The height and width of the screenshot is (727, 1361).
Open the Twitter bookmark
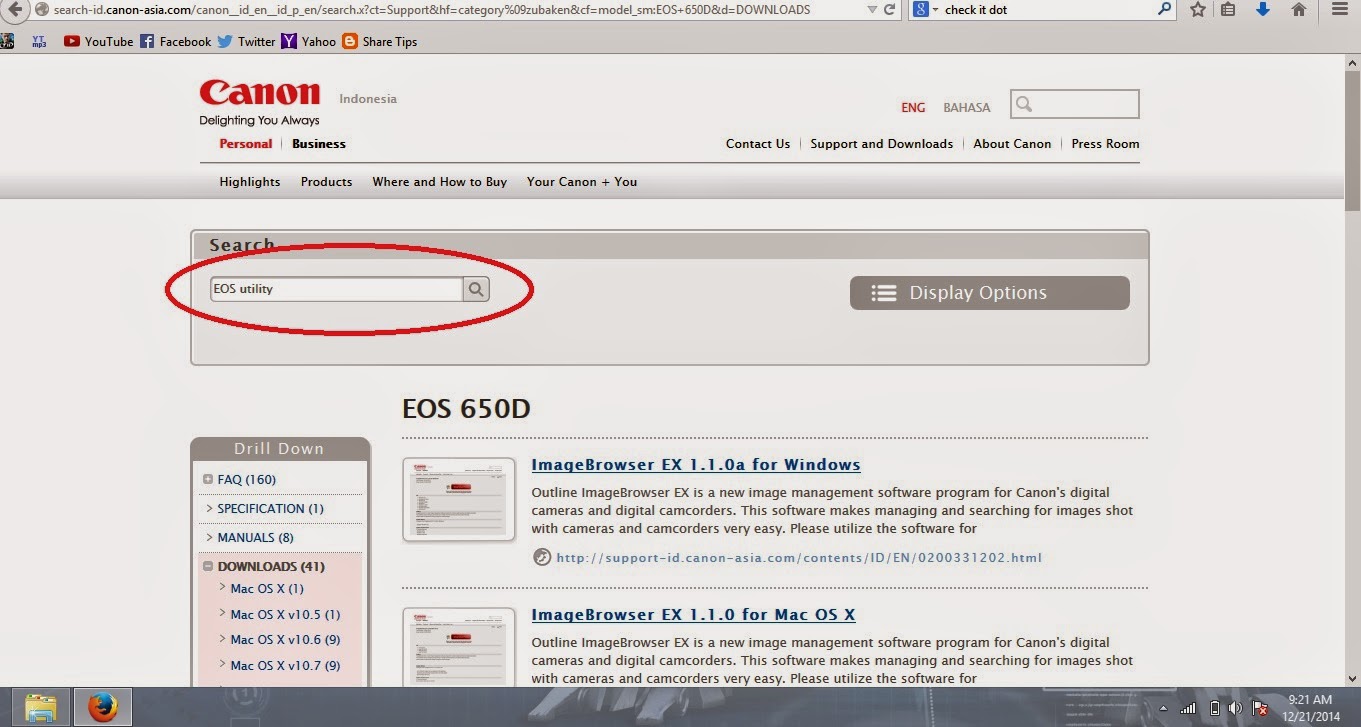pyautogui.click(x=246, y=42)
